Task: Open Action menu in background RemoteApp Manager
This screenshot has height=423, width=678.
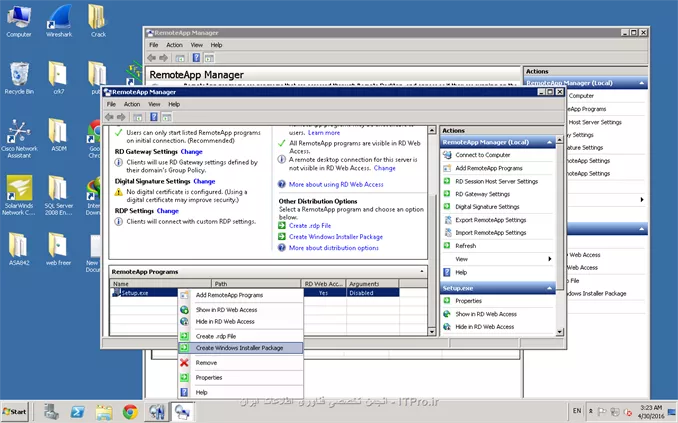Action: pyautogui.click(x=174, y=45)
